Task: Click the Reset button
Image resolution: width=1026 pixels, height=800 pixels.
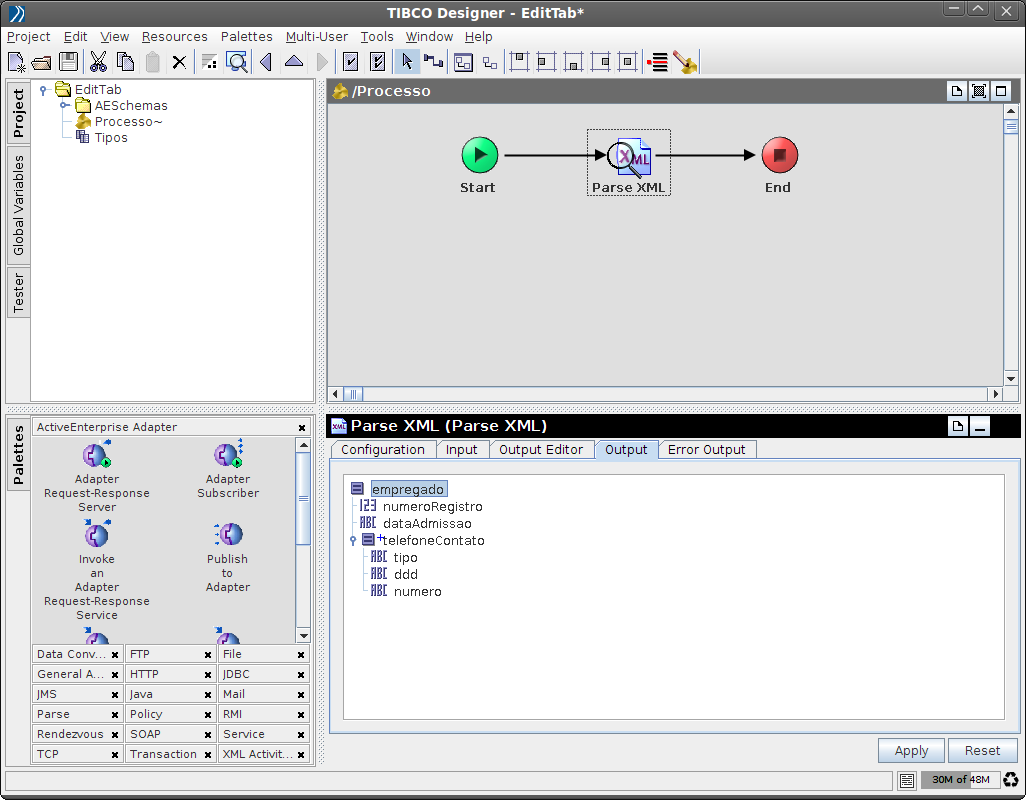Action: 982,751
